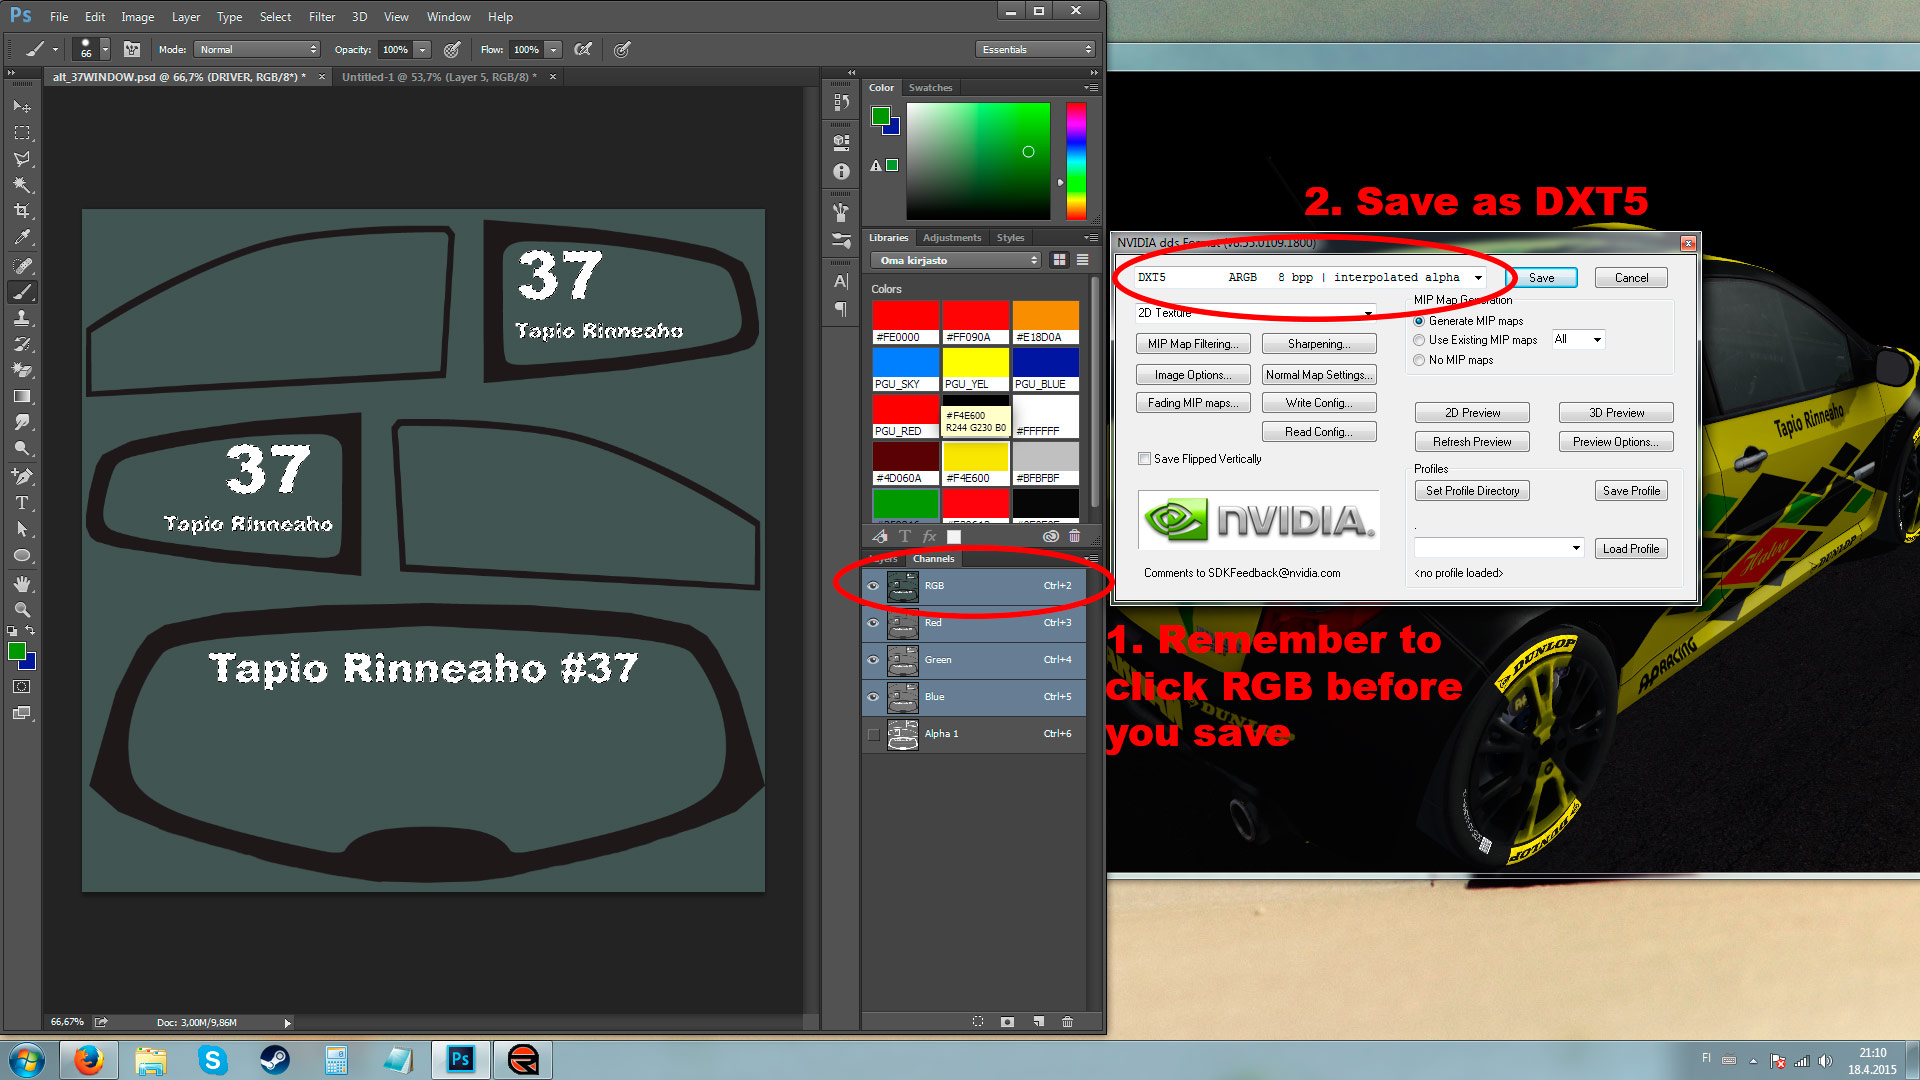This screenshot has width=1920, height=1080.
Task: Select the Hand tool
Action: 22,584
